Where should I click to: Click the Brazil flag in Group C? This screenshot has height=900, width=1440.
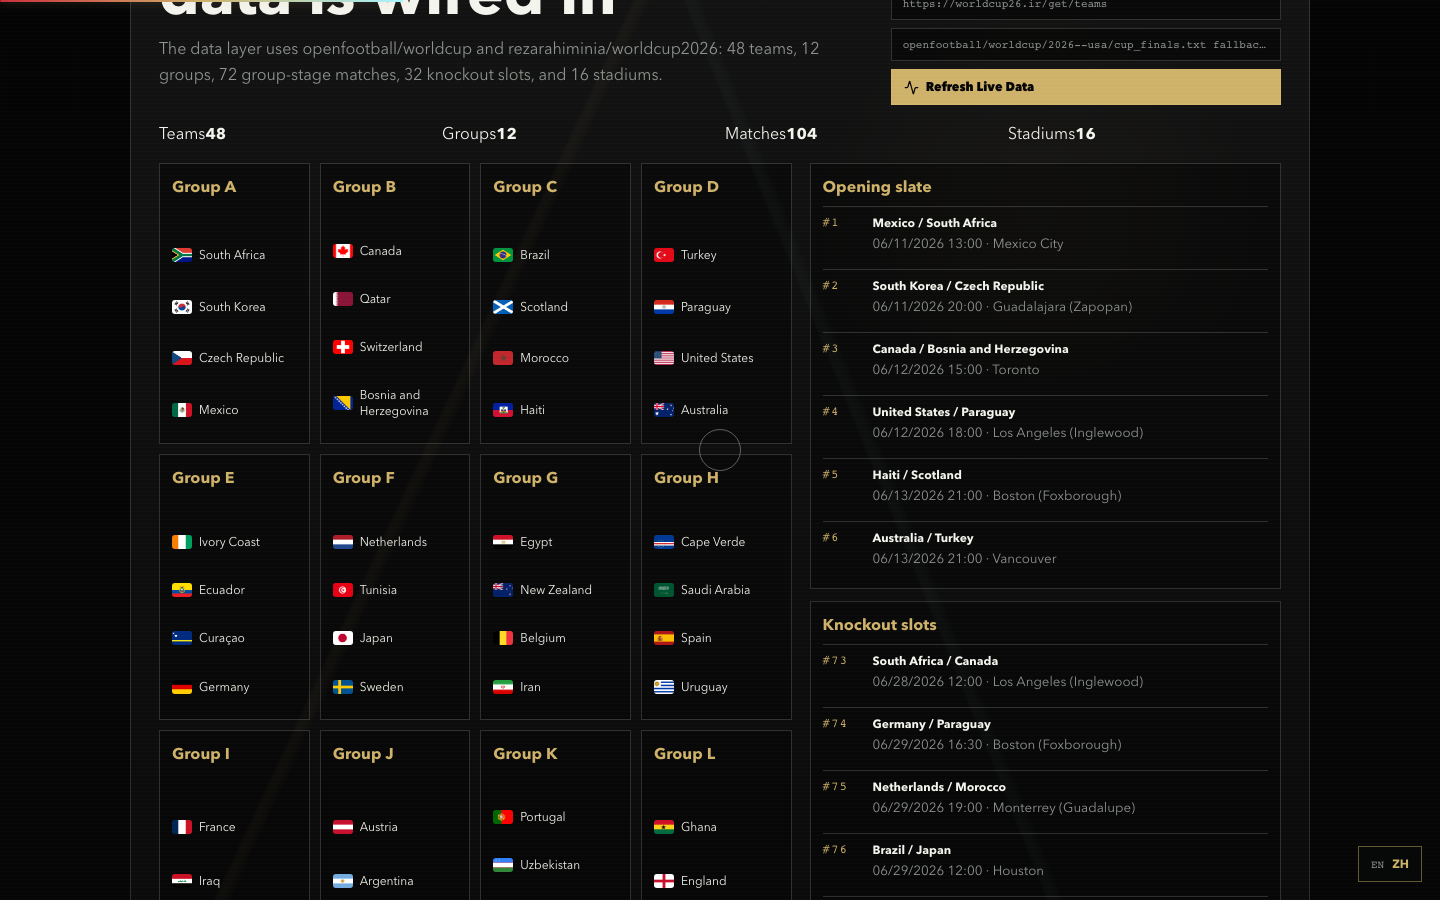tap(503, 255)
